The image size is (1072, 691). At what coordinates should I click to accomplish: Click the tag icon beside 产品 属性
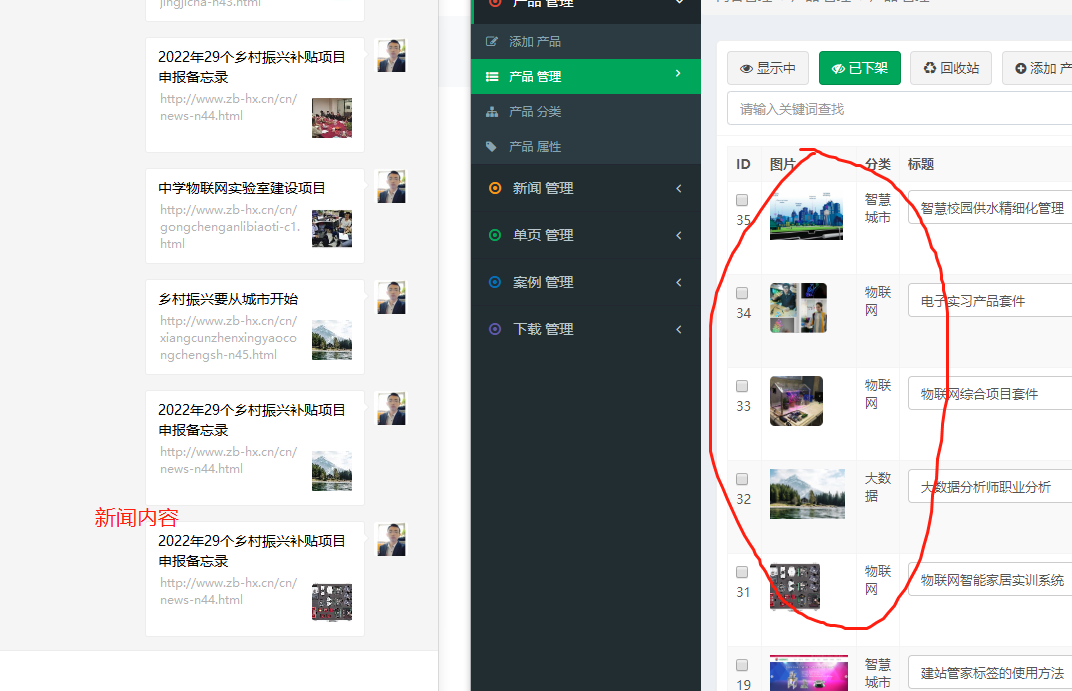click(x=491, y=146)
